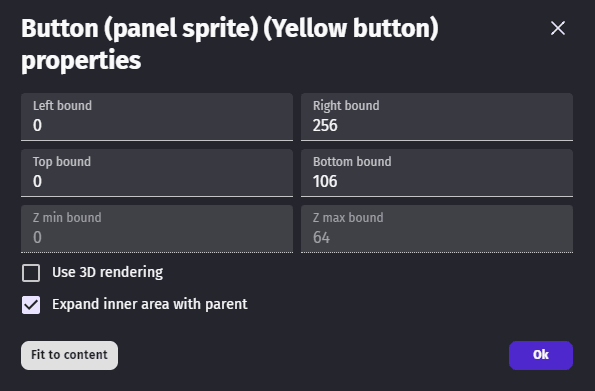Click the "Use 3D rendering" label text
This screenshot has width=595, height=391.
pyautogui.click(x=107, y=272)
